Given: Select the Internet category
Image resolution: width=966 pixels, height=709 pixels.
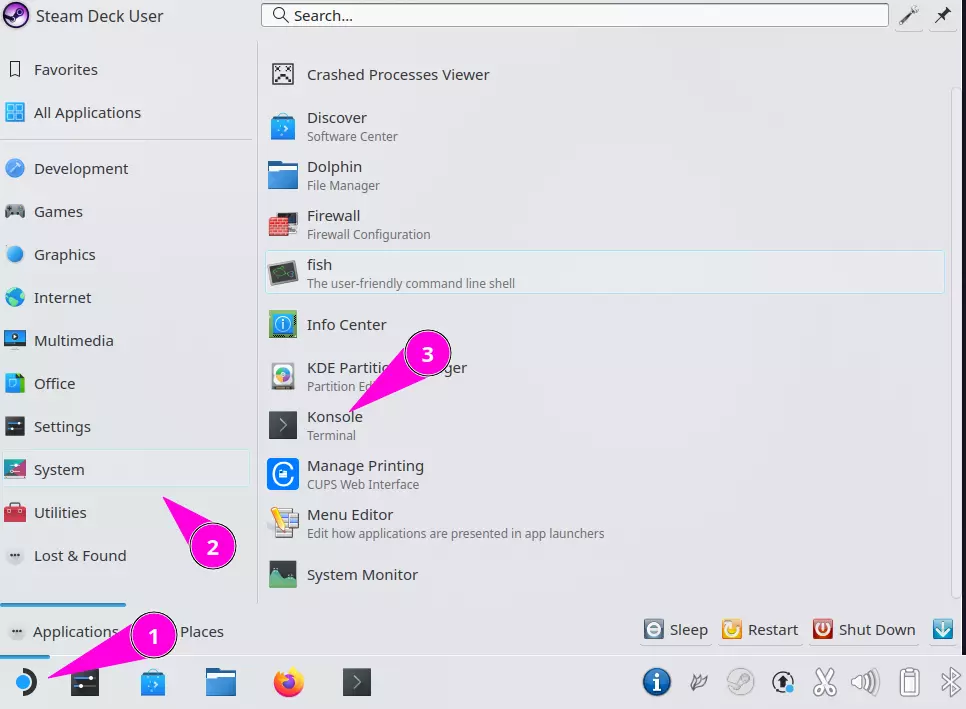Looking at the screenshot, I should [x=126, y=298].
